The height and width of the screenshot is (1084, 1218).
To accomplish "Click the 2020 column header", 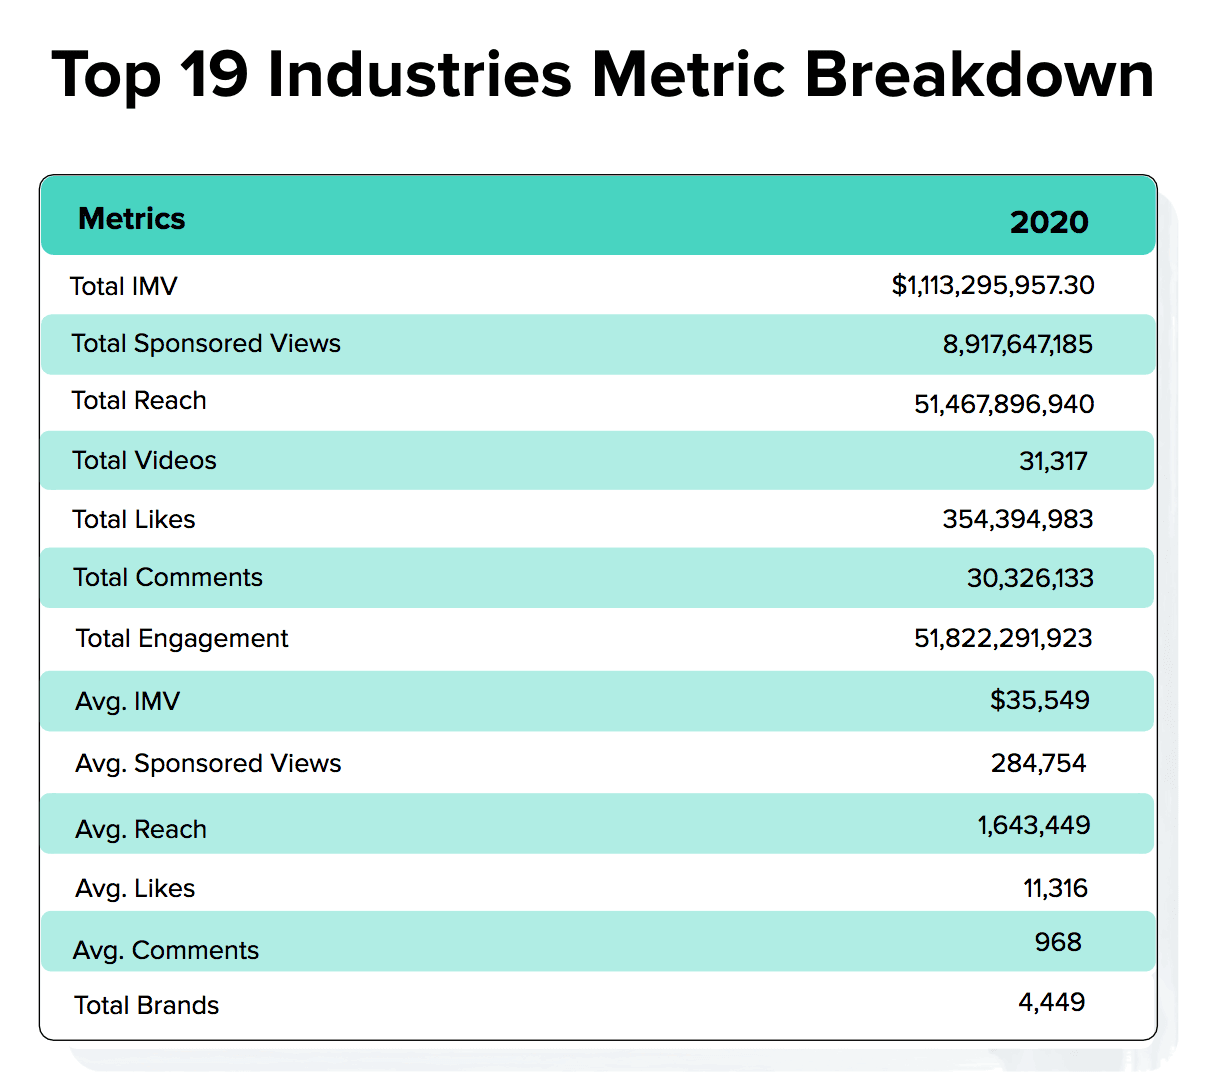I will pos(1048,222).
